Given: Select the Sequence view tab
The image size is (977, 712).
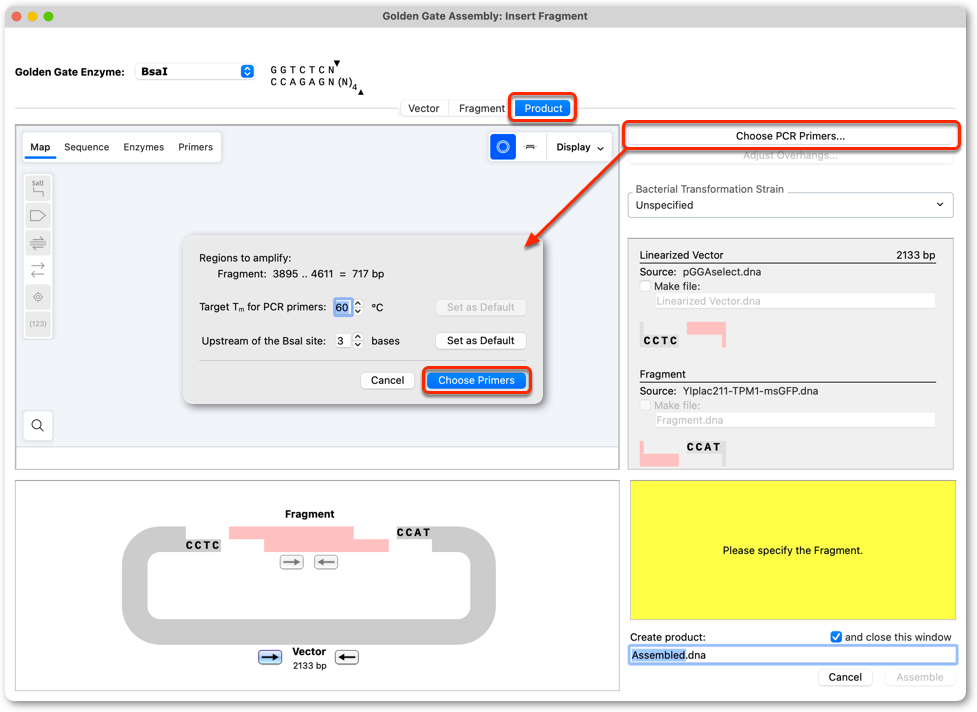Looking at the screenshot, I should 87,147.
